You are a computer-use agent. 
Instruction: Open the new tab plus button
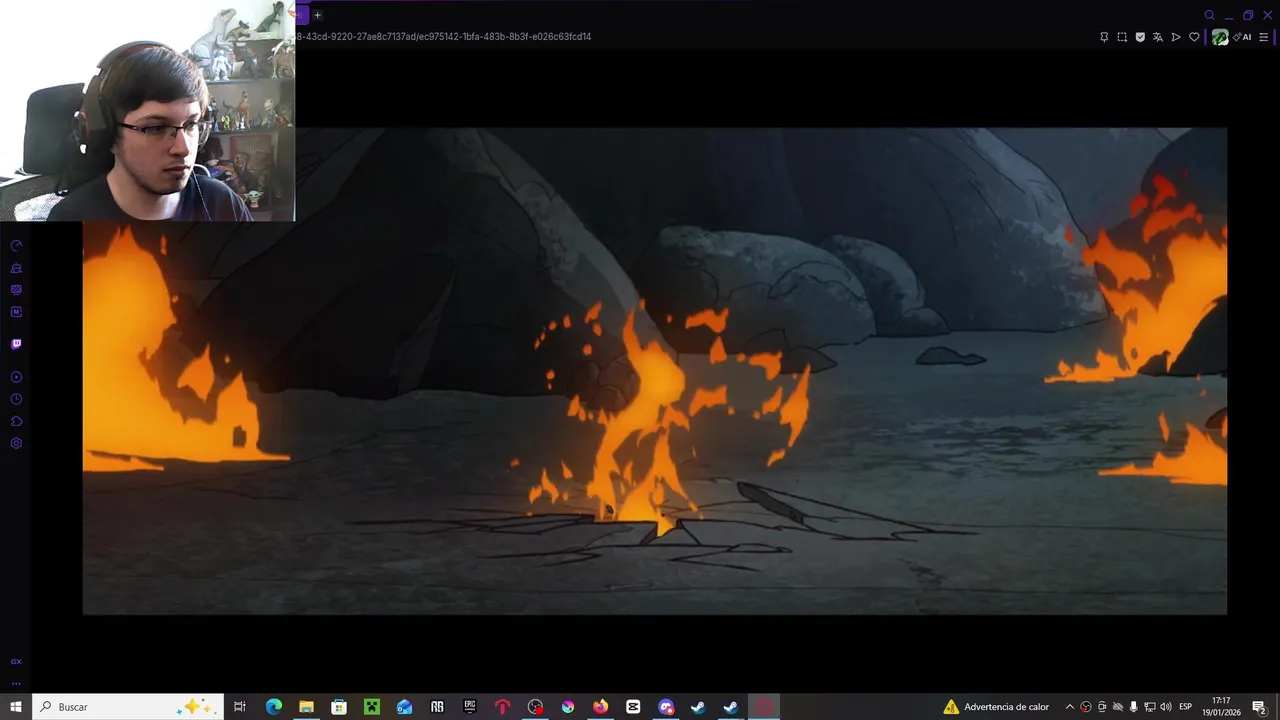[x=317, y=15]
